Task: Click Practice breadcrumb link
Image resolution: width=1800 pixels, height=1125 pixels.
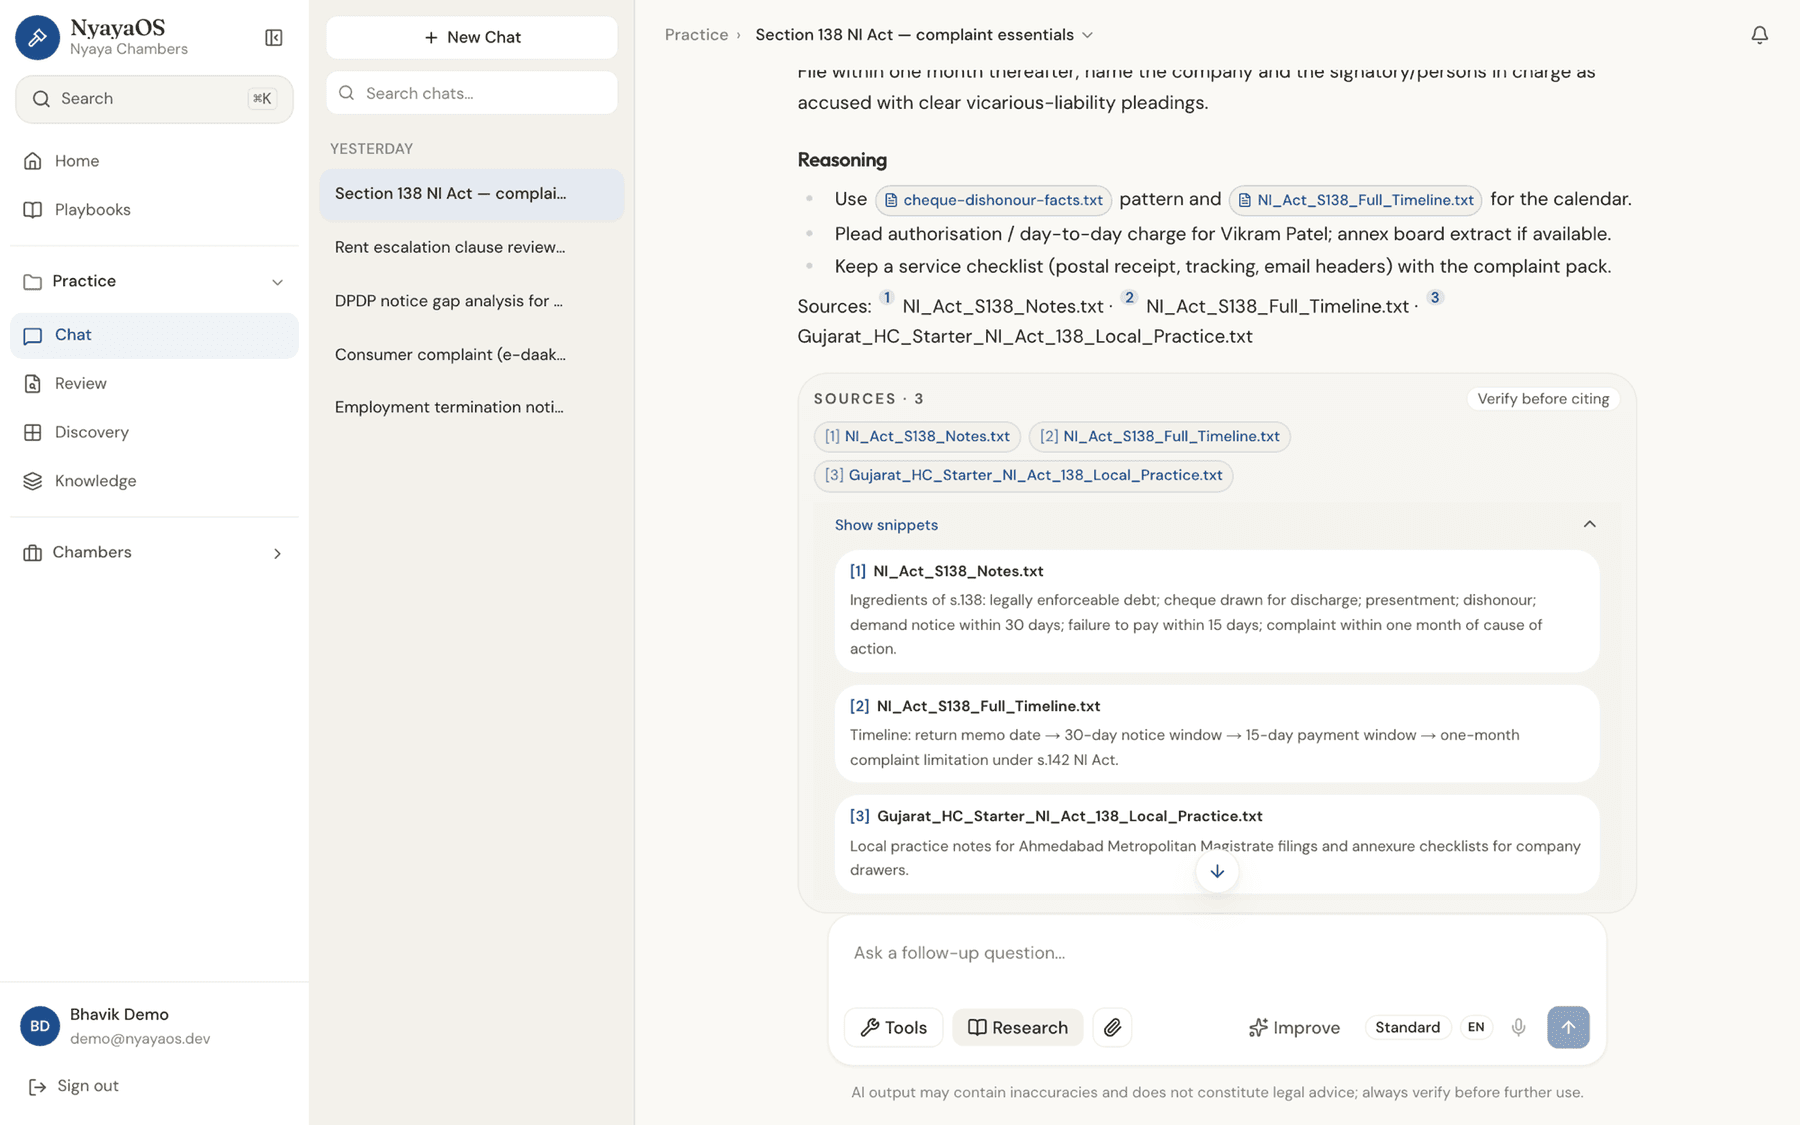Action: click(x=696, y=35)
